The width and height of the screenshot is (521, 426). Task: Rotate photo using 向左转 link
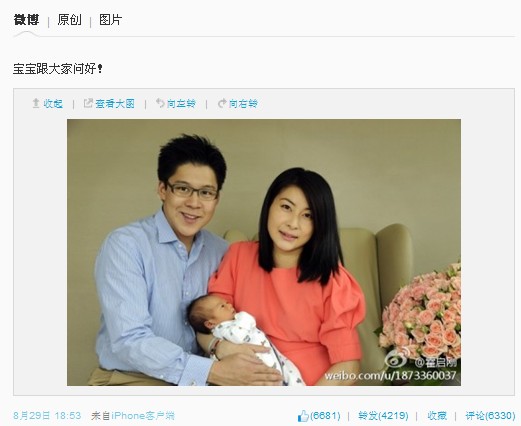(x=181, y=104)
